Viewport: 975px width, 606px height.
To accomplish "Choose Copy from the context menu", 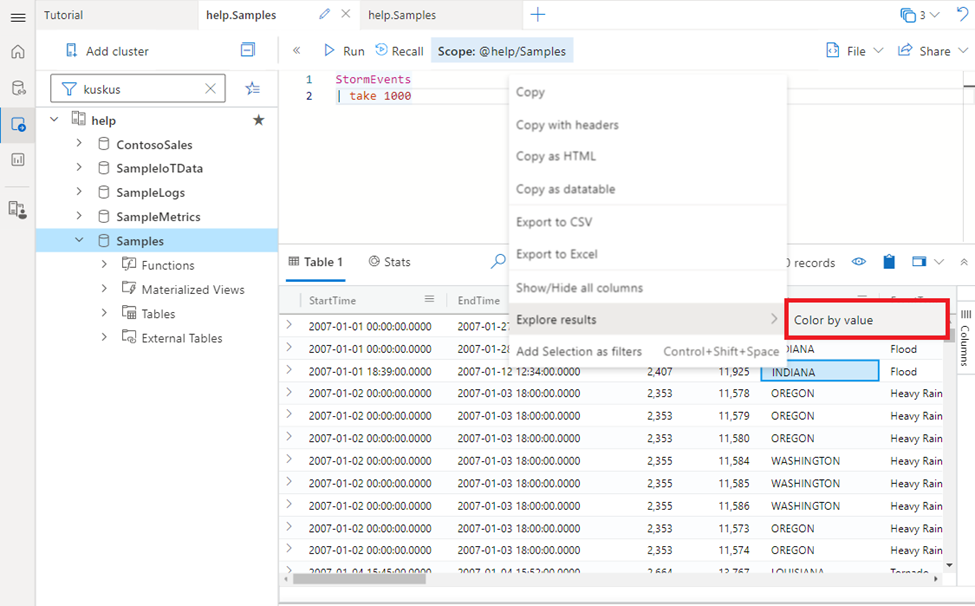I will coord(648,92).
